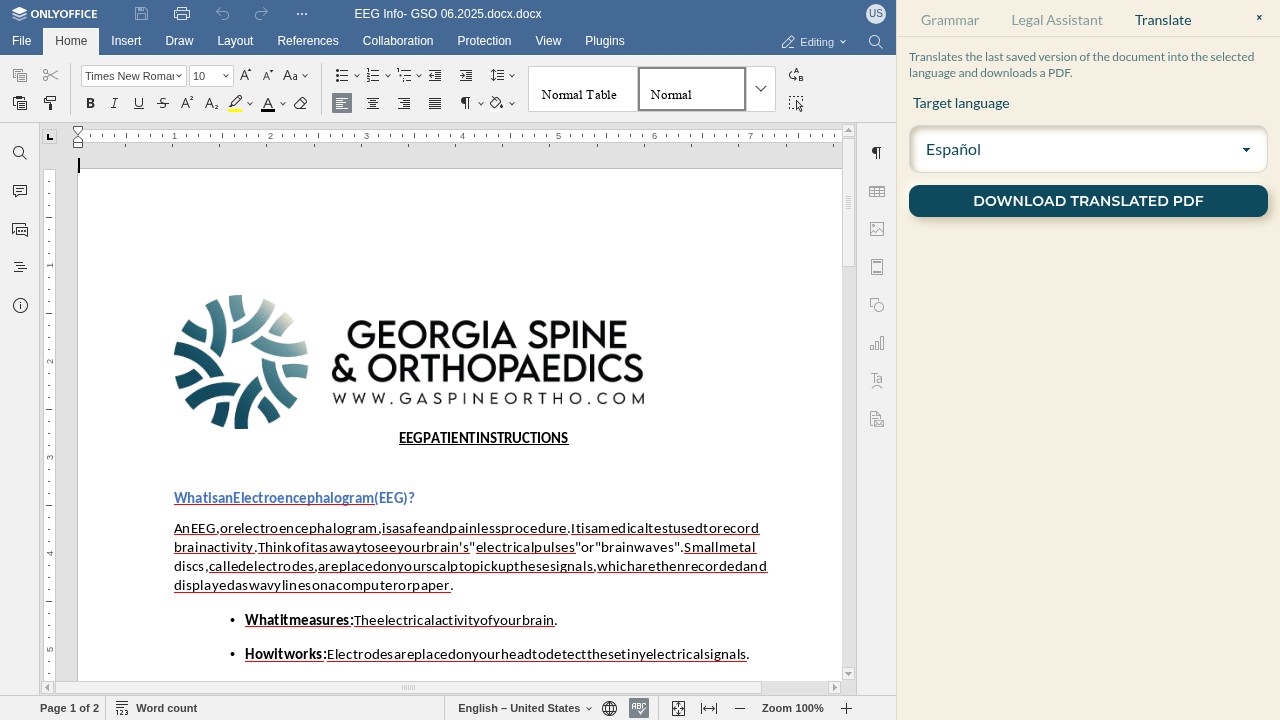The image size is (1280, 720).
Task: Open the Find sidebar icon
Action: (x=20, y=153)
